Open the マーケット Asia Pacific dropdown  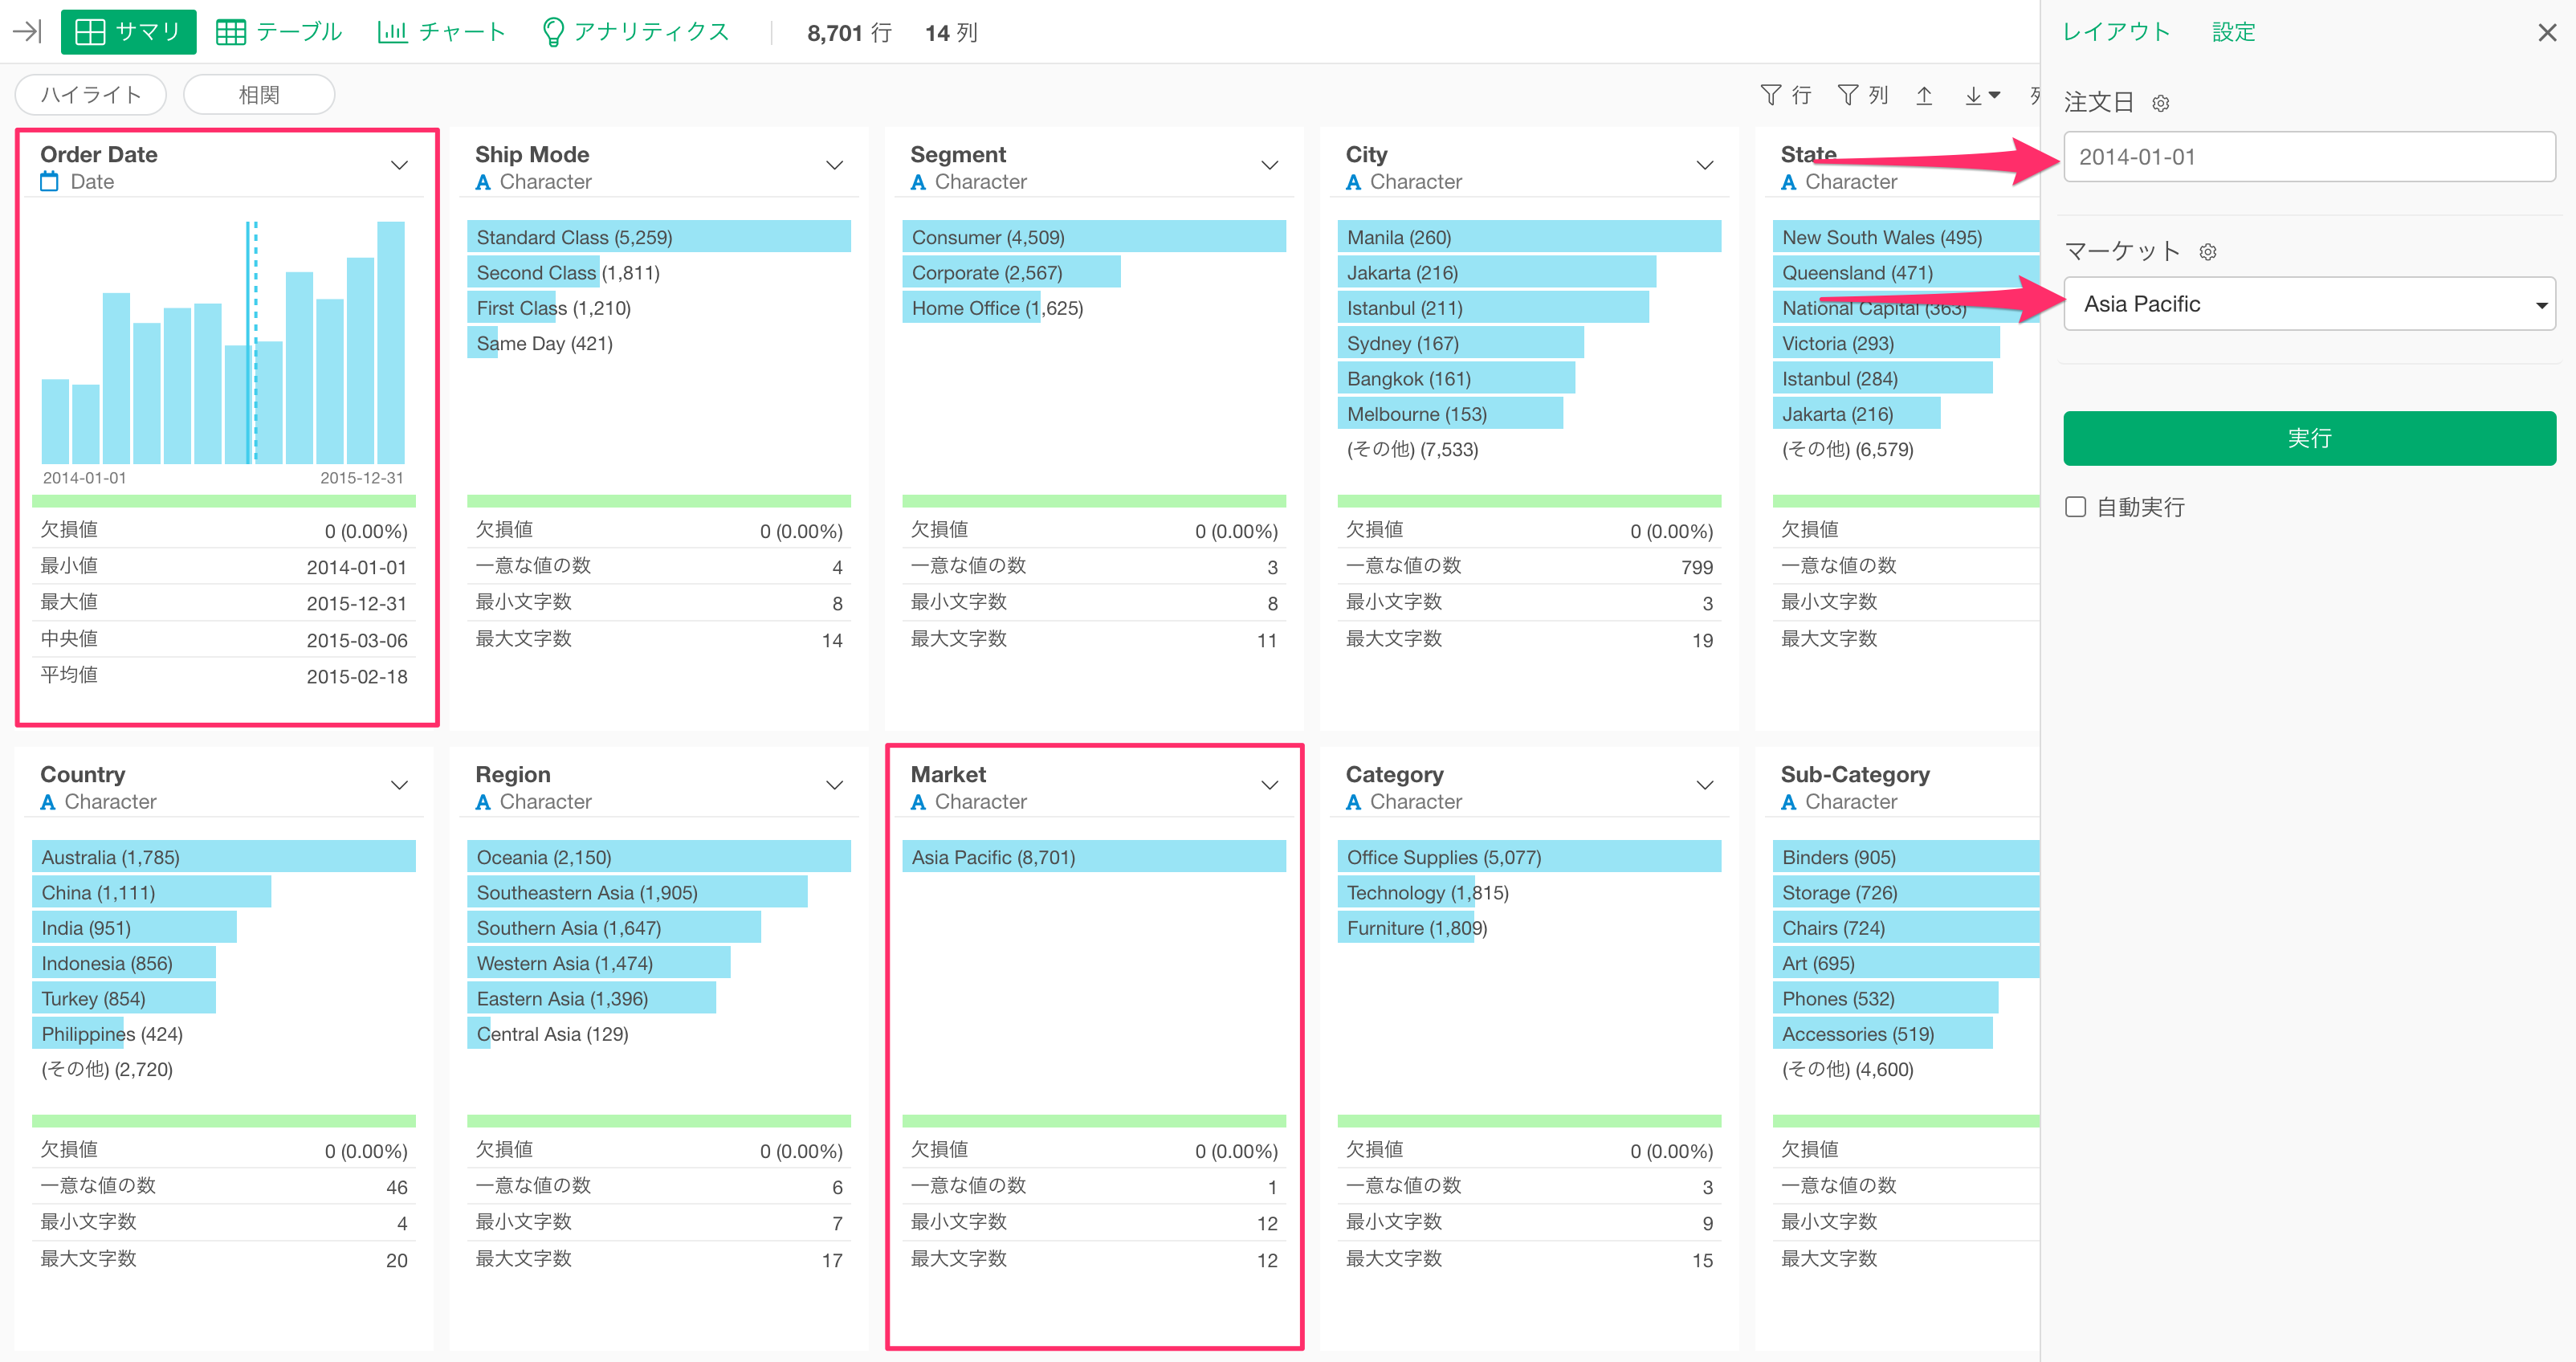tap(2309, 304)
